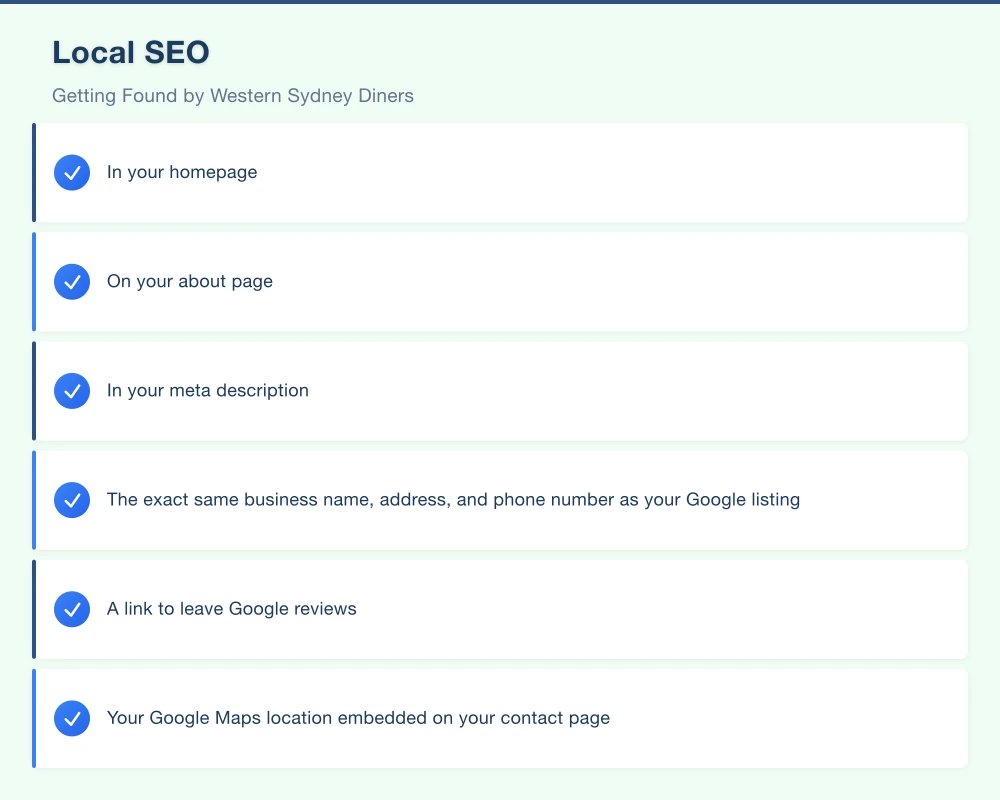This screenshot has width=1000, height=800.
Task: Click the 'In your meta description' label
Action: (208, 390)
